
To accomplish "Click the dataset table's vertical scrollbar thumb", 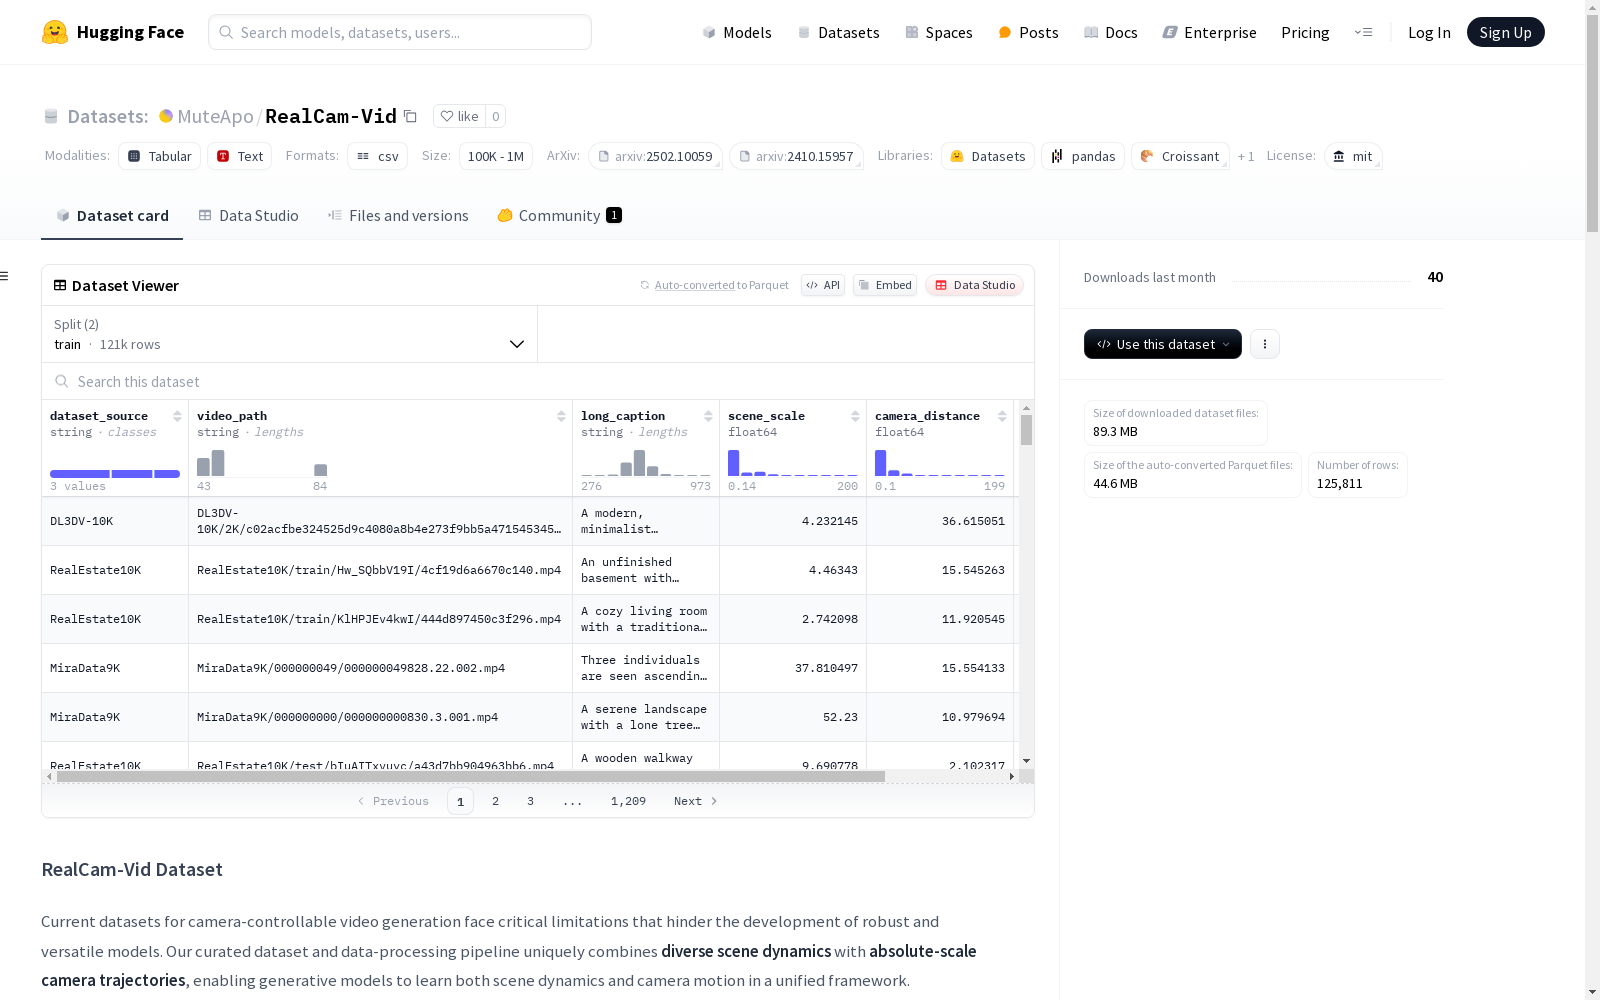I will [1026, 430].
